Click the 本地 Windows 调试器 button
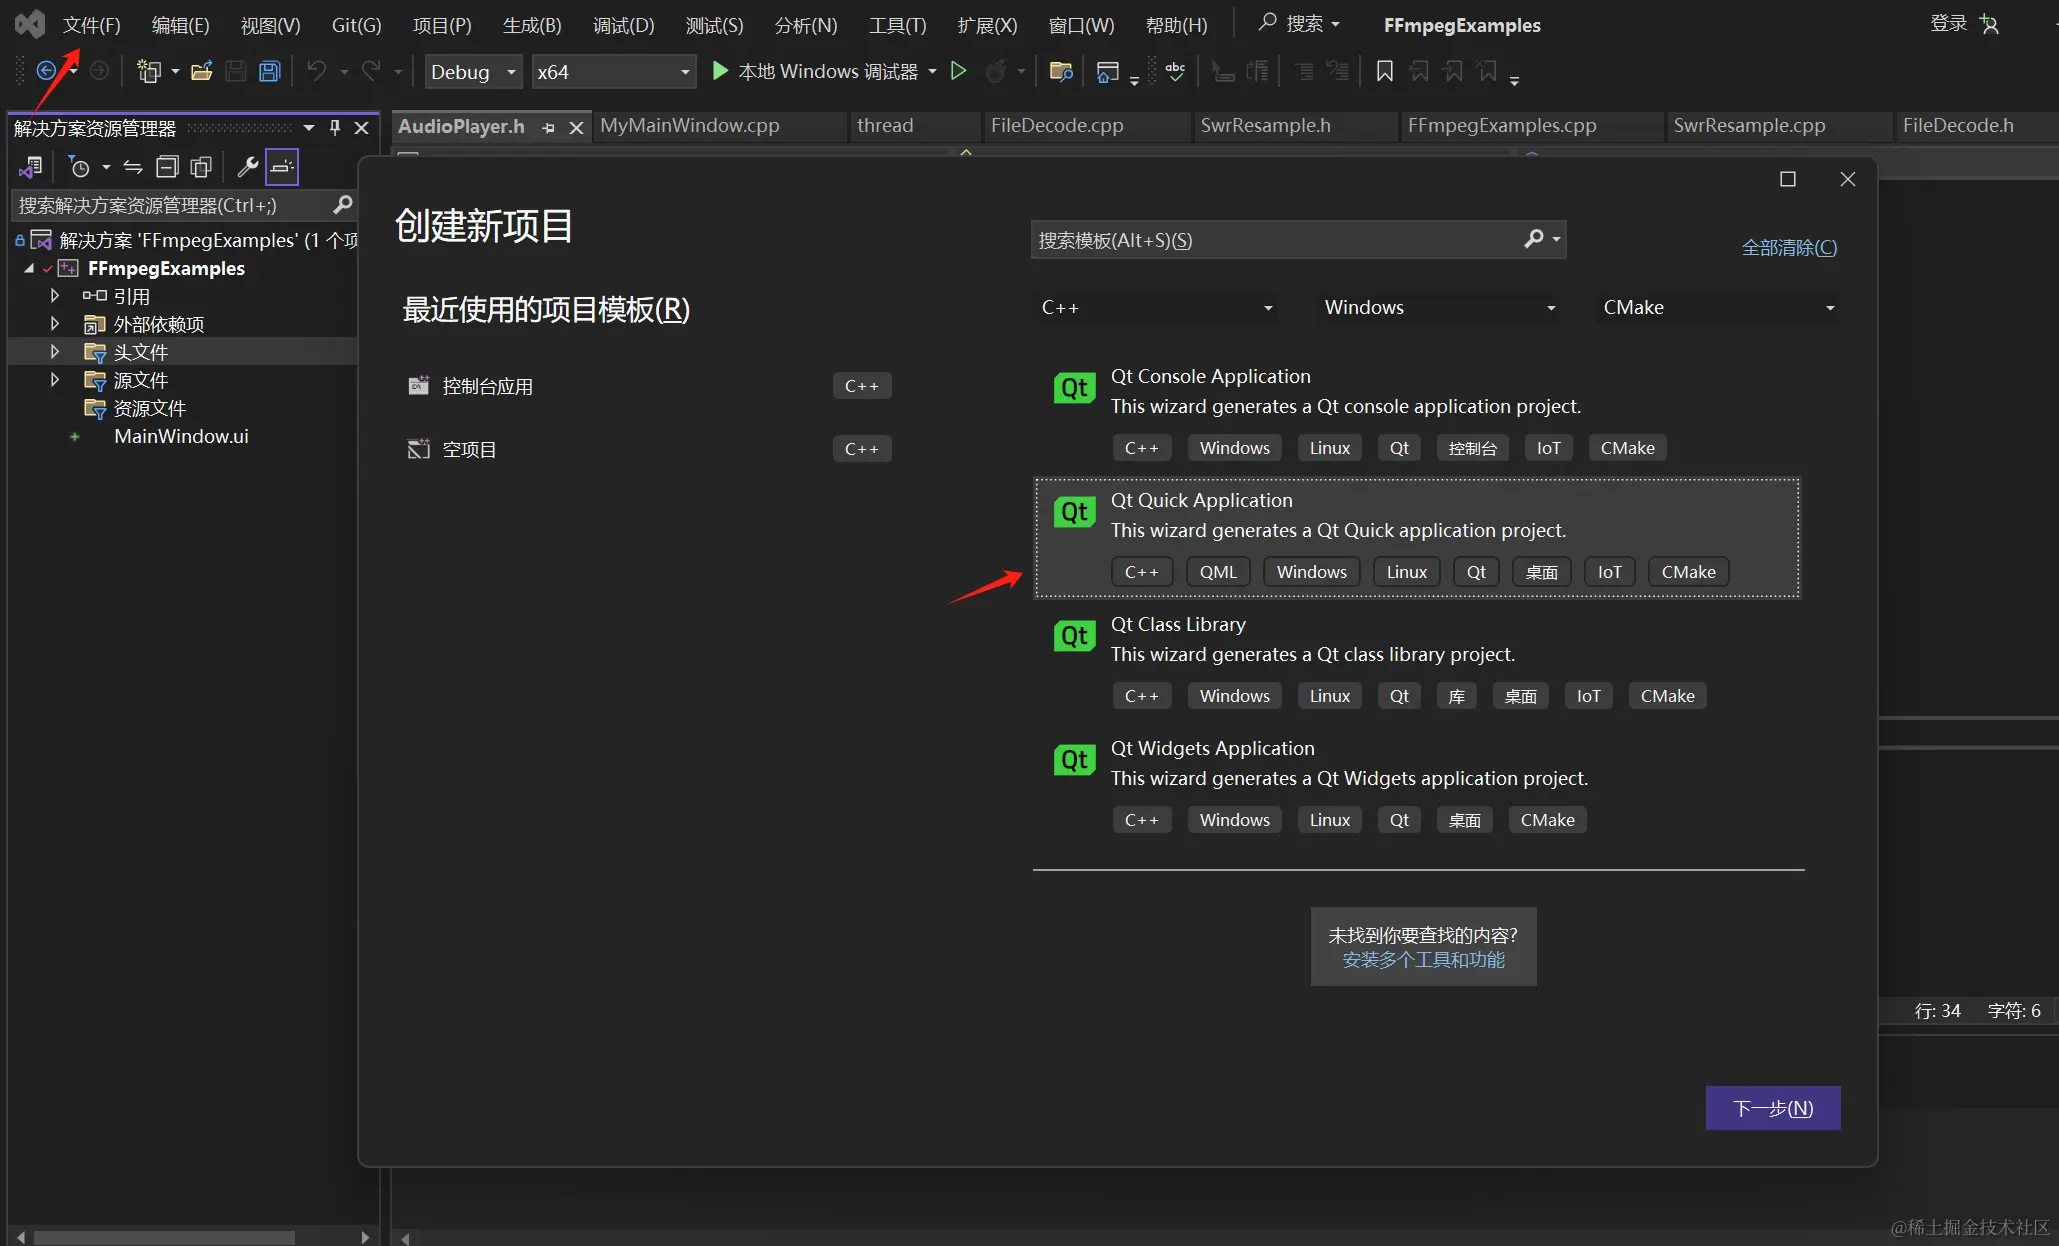The width and height of the screenshot is (2059, 1246). pyautogui.click(x=824, y=71)
